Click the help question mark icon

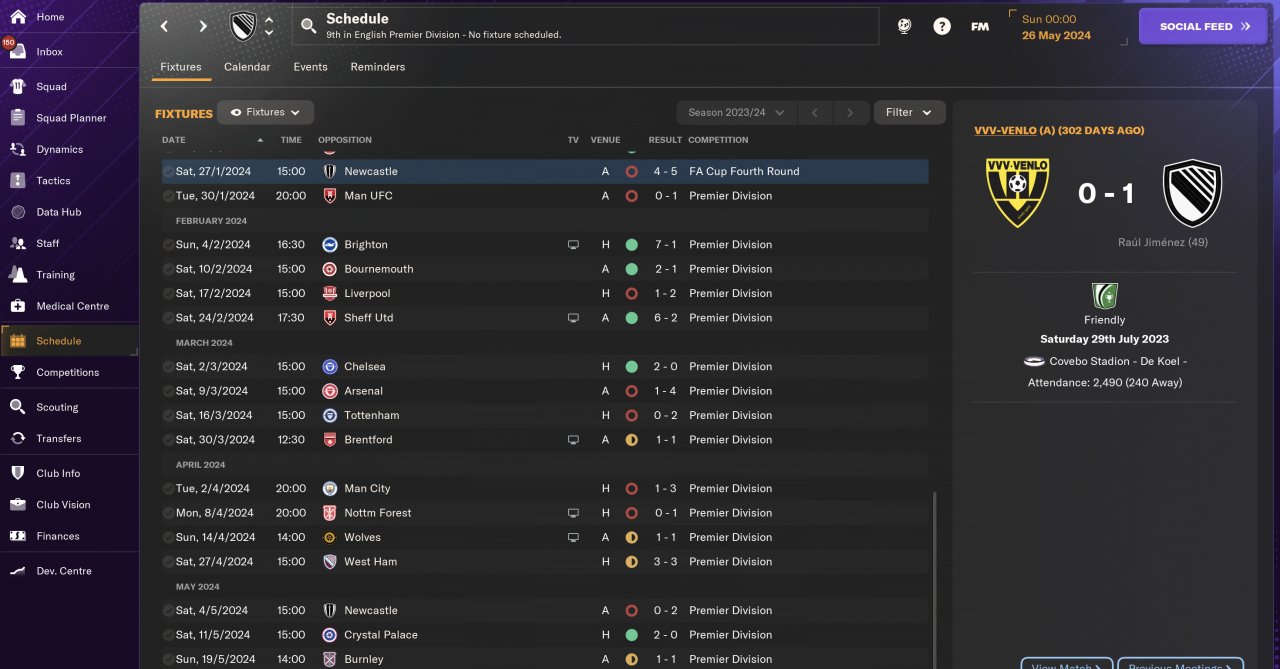click(942, 27)
